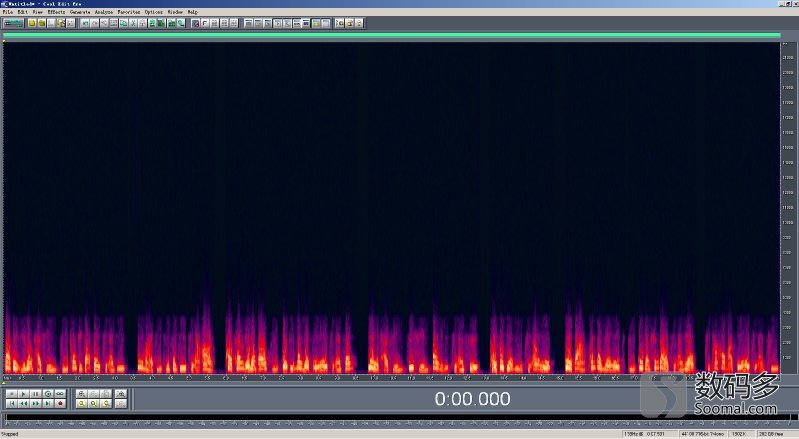Switch to multitrack view using the leftmost toolbar button

click(13, 23)
